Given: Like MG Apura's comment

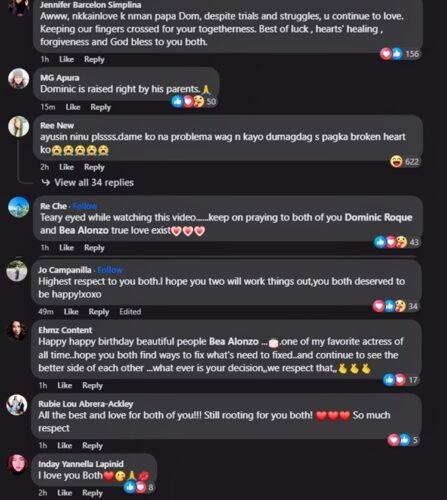Looking at the screenshot, I should (x=73, y=107).
